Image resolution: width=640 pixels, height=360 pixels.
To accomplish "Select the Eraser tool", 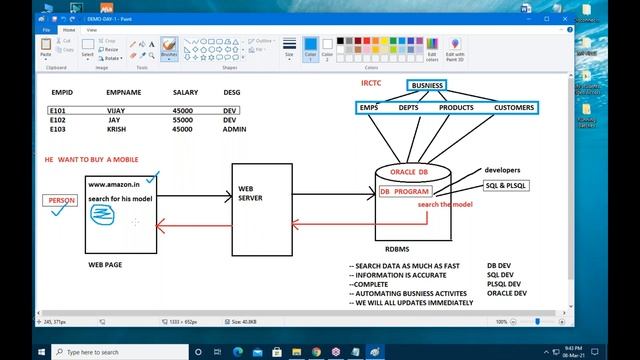I will pyautogui.click(x=133, y=55).
